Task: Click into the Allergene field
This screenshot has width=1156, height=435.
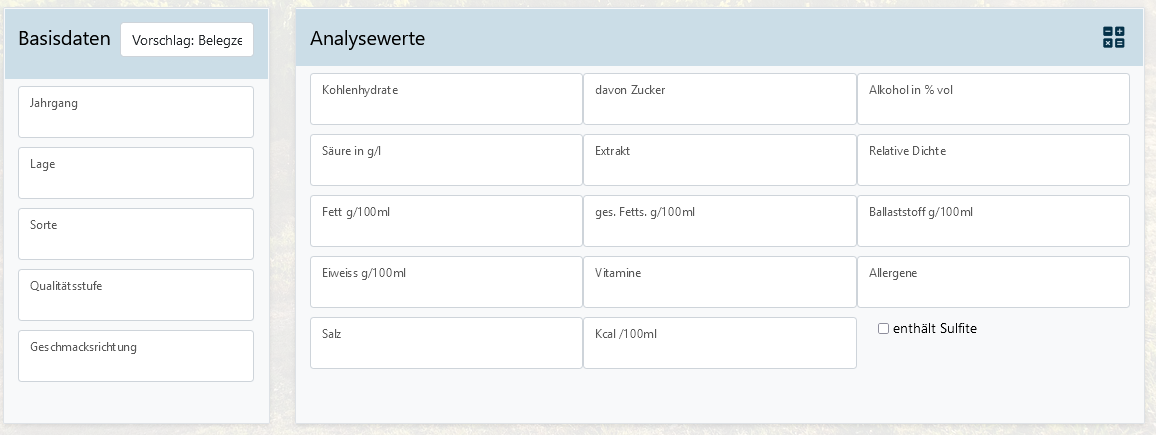Action: click(993, 282)
